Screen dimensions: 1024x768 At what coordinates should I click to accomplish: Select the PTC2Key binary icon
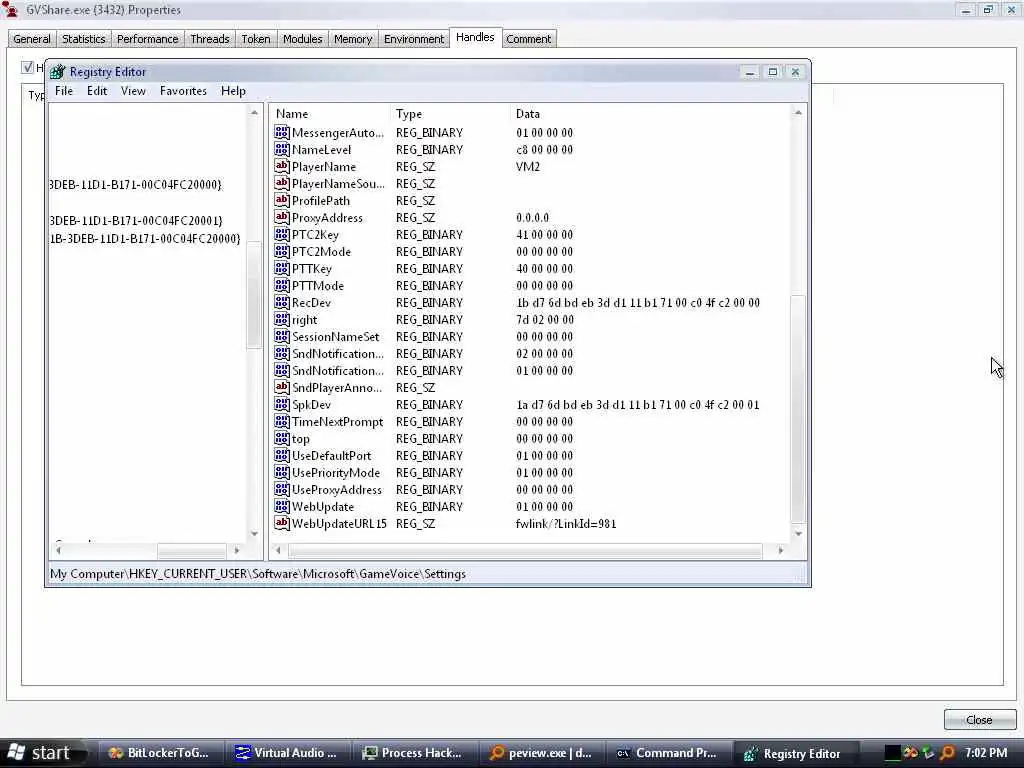[x=281, y=234]
